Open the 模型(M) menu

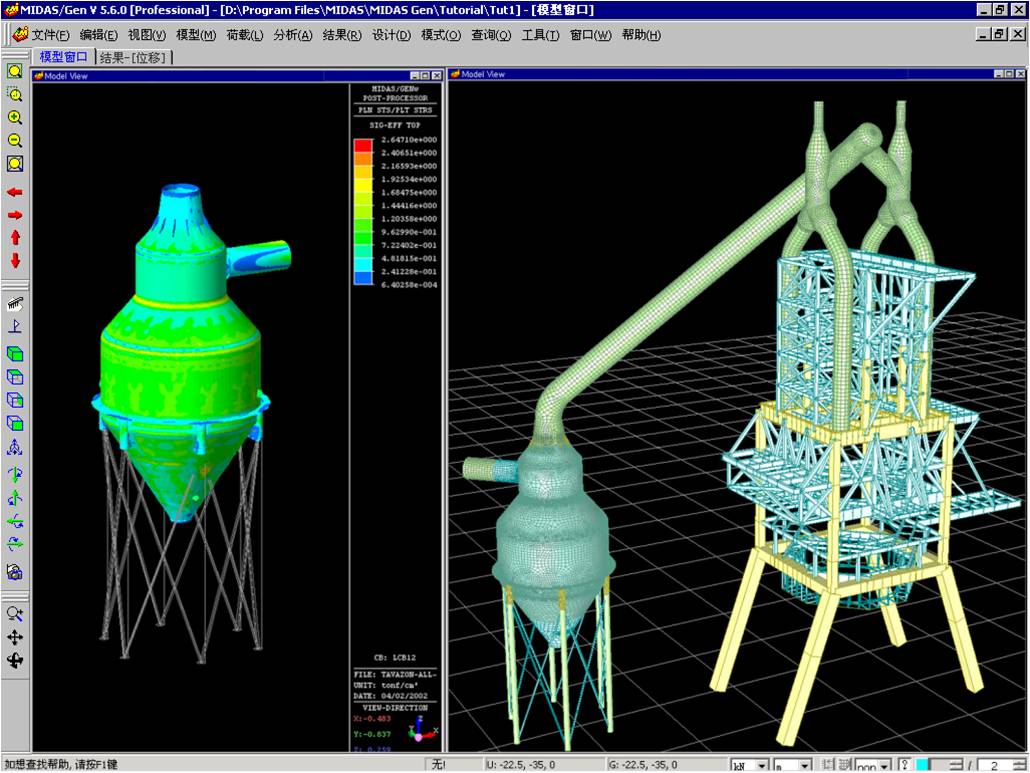tap(196, 35)
